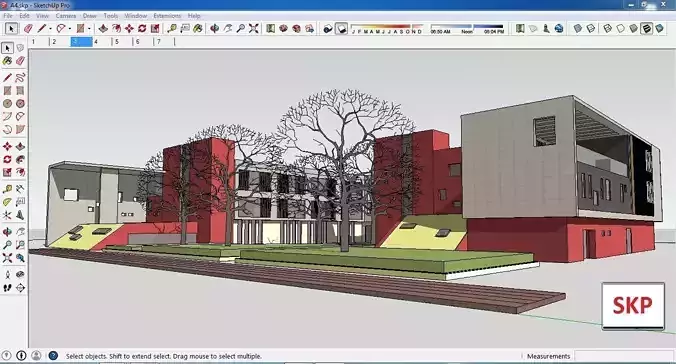Switch to scene tab 7
The image size is (676, 364).
(x=164, y=42)
